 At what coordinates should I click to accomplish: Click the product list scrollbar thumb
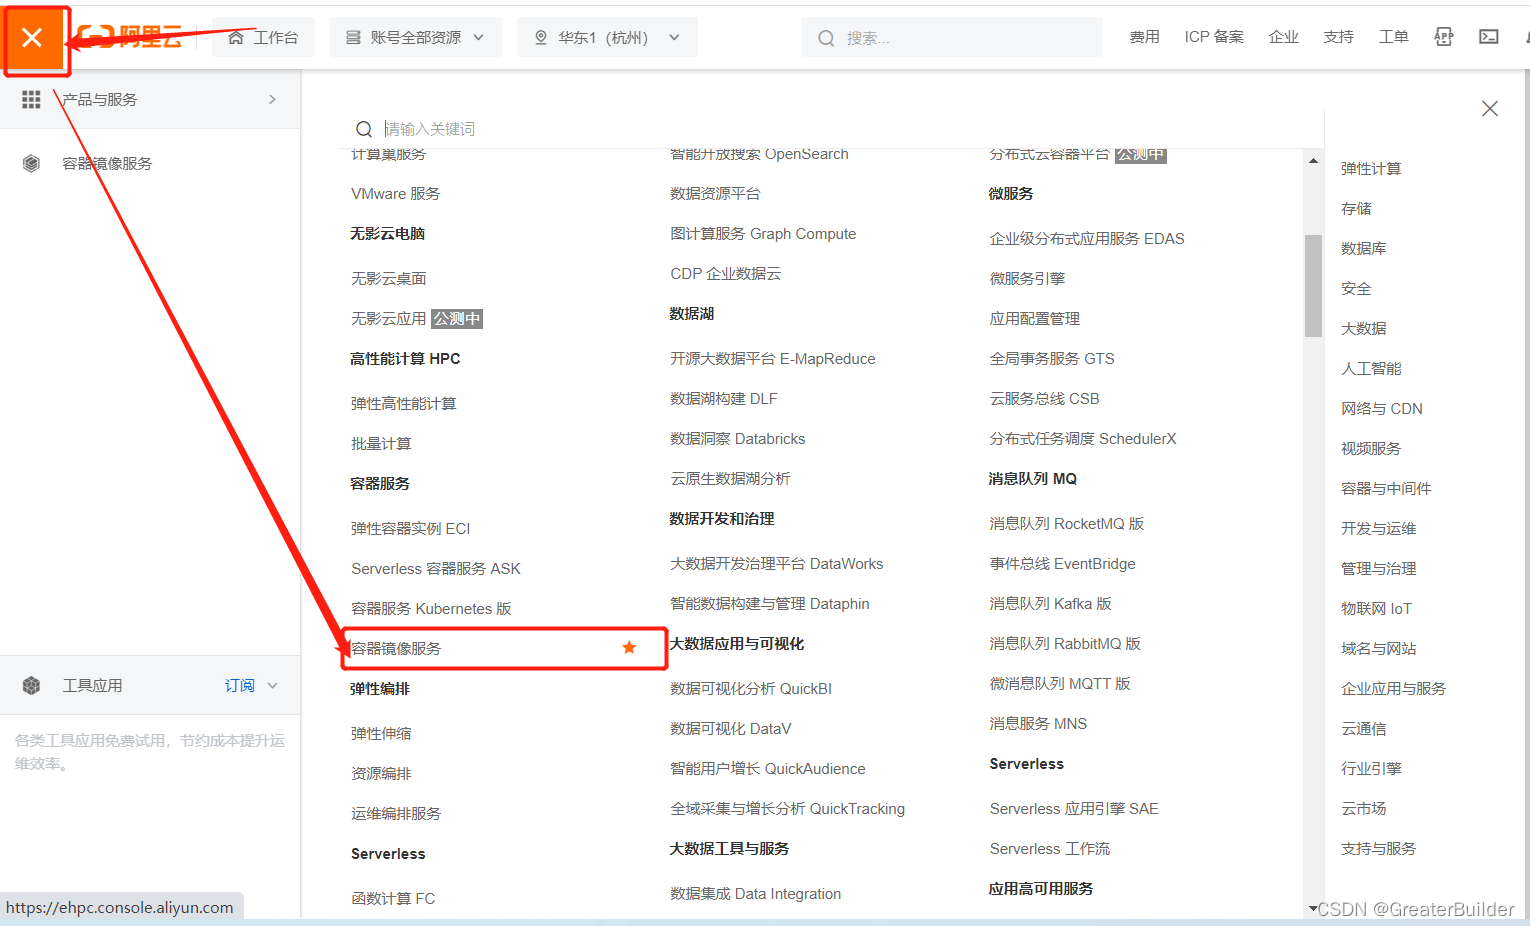coord(1313,286)
